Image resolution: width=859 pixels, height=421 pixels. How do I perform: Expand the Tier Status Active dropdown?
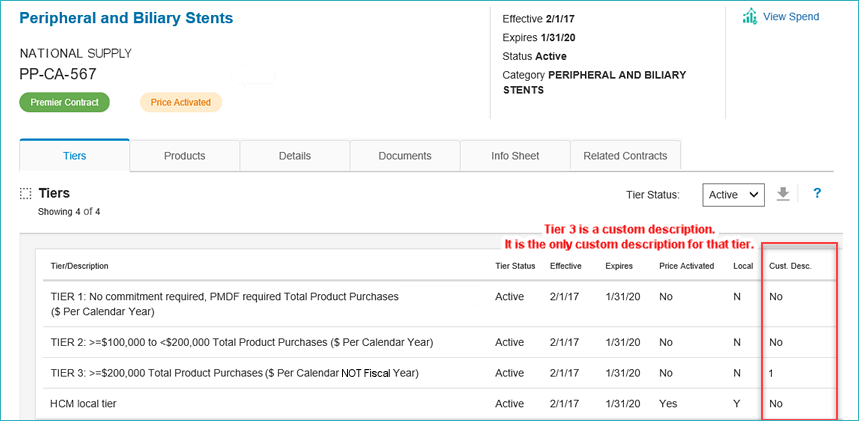(x=733, y=195)
